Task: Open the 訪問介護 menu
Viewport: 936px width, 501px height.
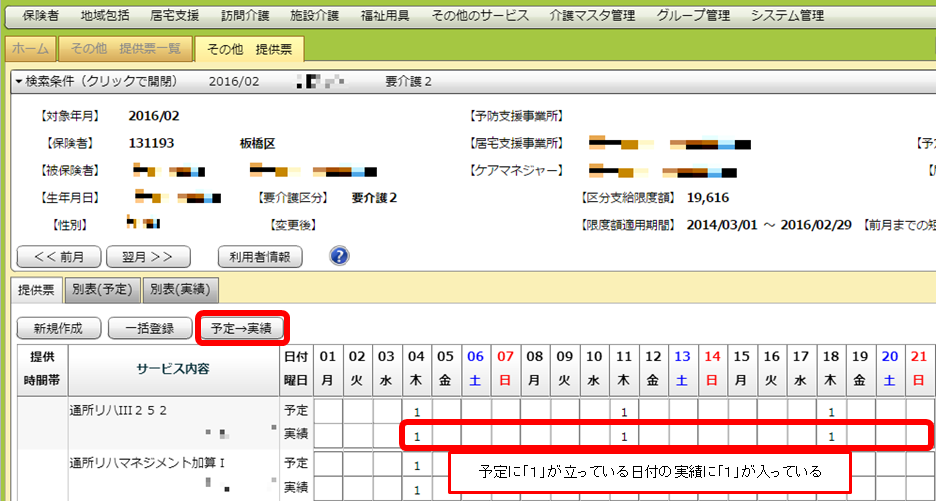Action: point(245,15)
